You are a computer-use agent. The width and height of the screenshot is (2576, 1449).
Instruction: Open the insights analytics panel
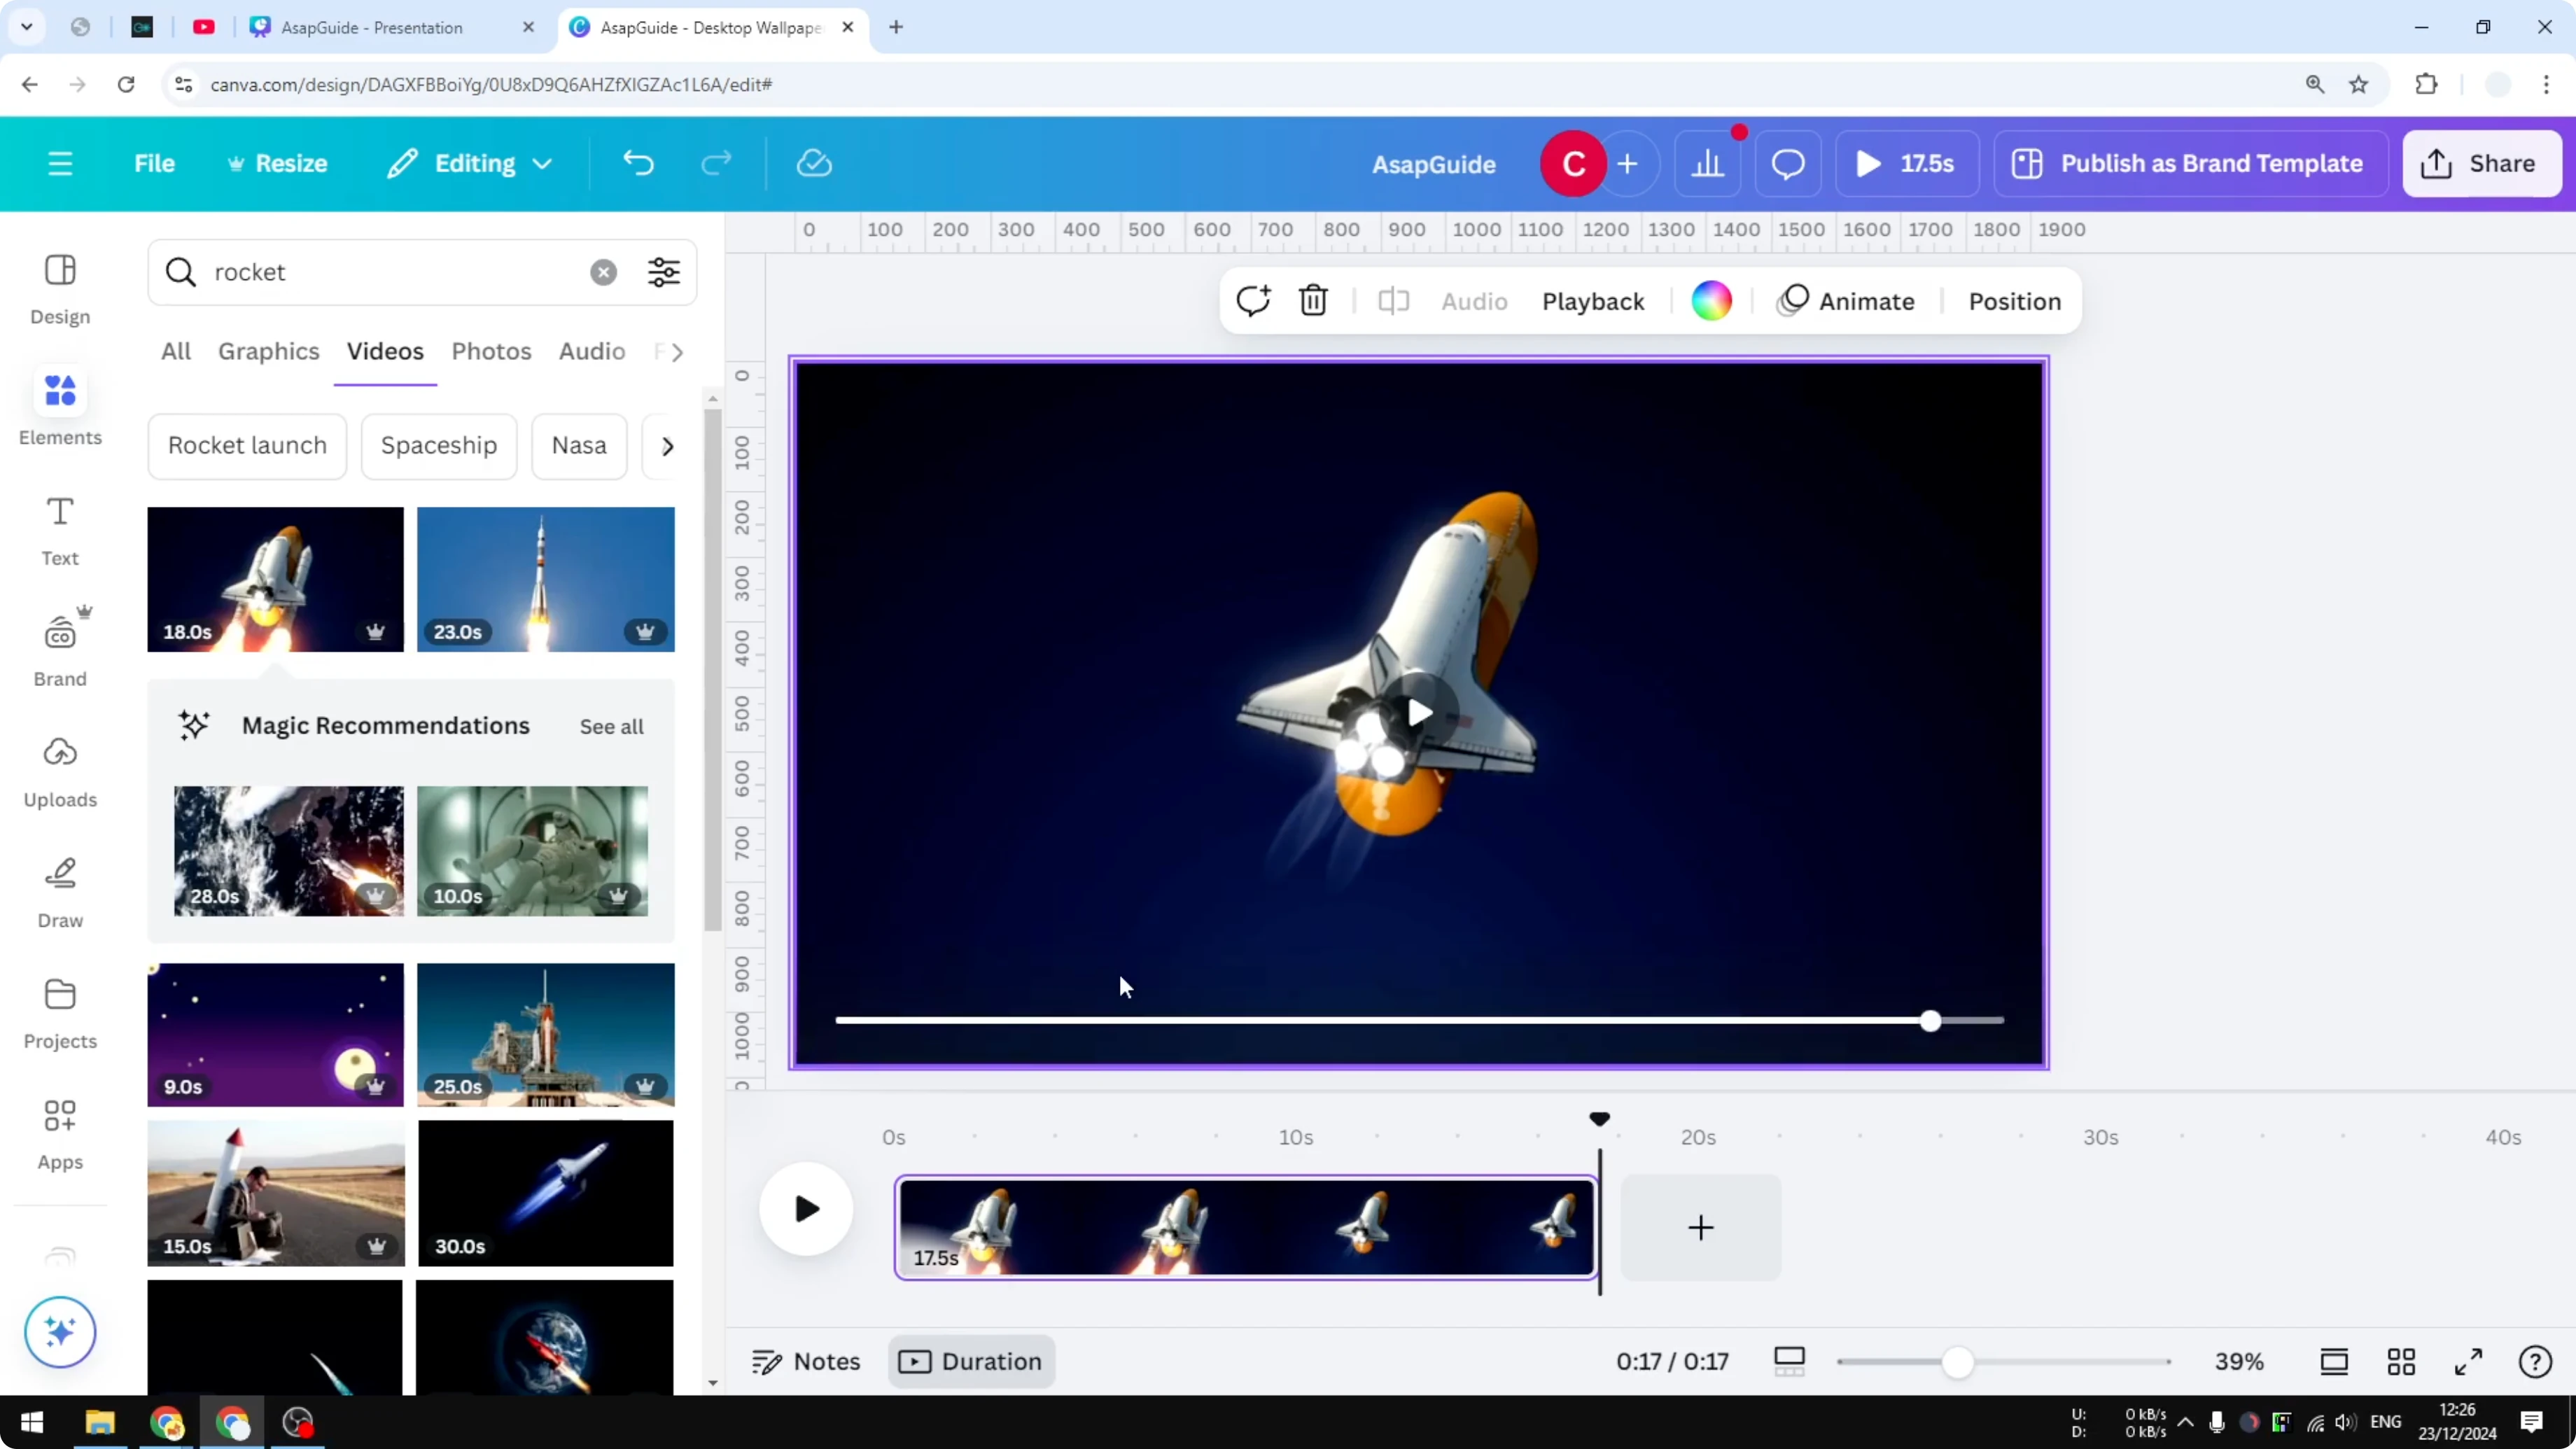pos(1709,163)
